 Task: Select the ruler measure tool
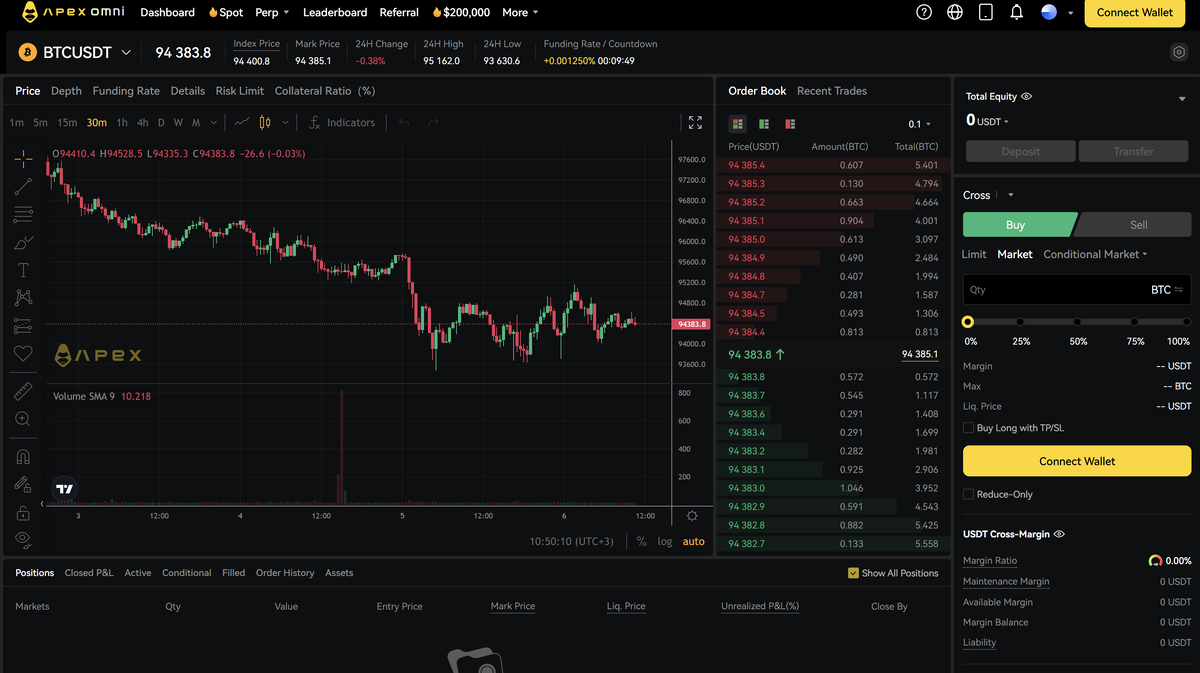[22, 390]
